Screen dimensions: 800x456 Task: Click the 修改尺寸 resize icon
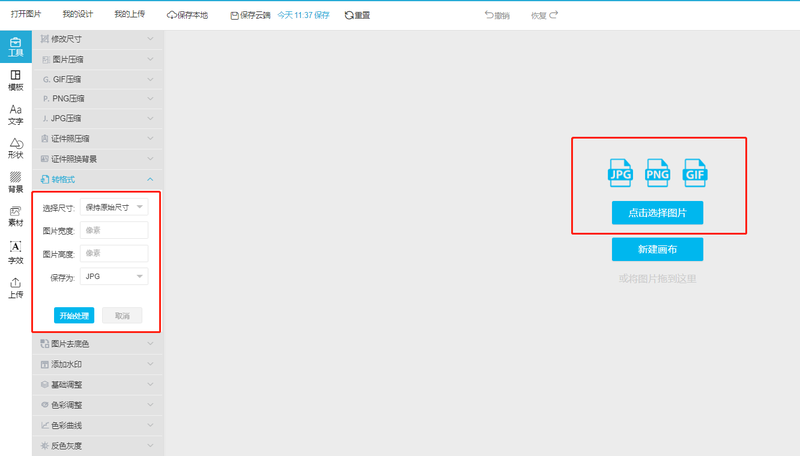[x=44, y=39]
